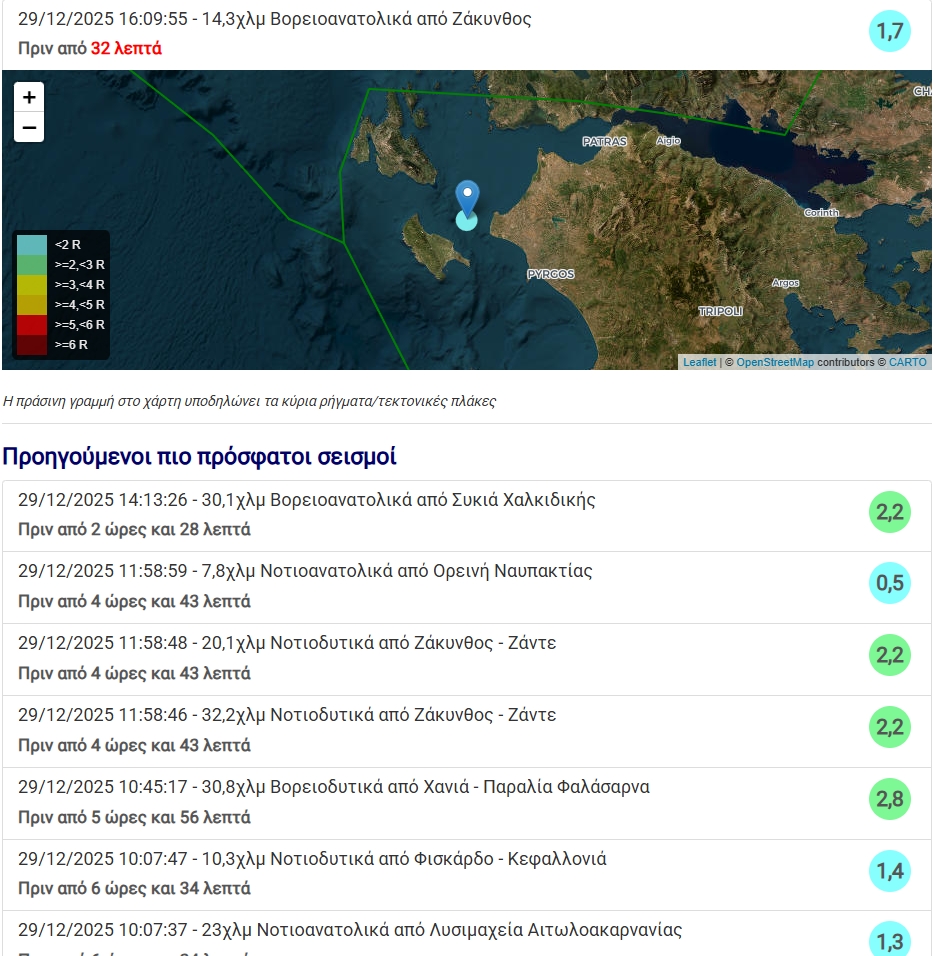Screen dimensions: 933x956
Task: Click the 0,5 magnitude badge
Action: pos(889,584)
